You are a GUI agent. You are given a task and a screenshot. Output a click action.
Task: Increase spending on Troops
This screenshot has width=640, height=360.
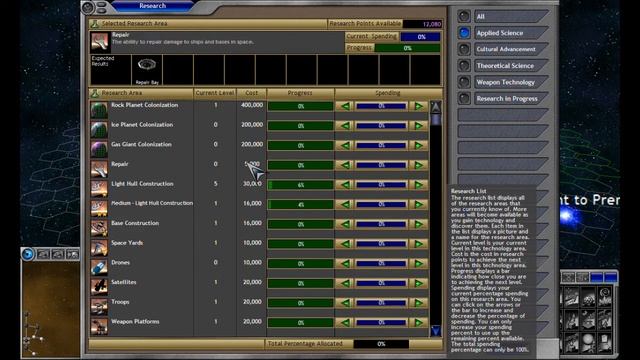point(418,302)
